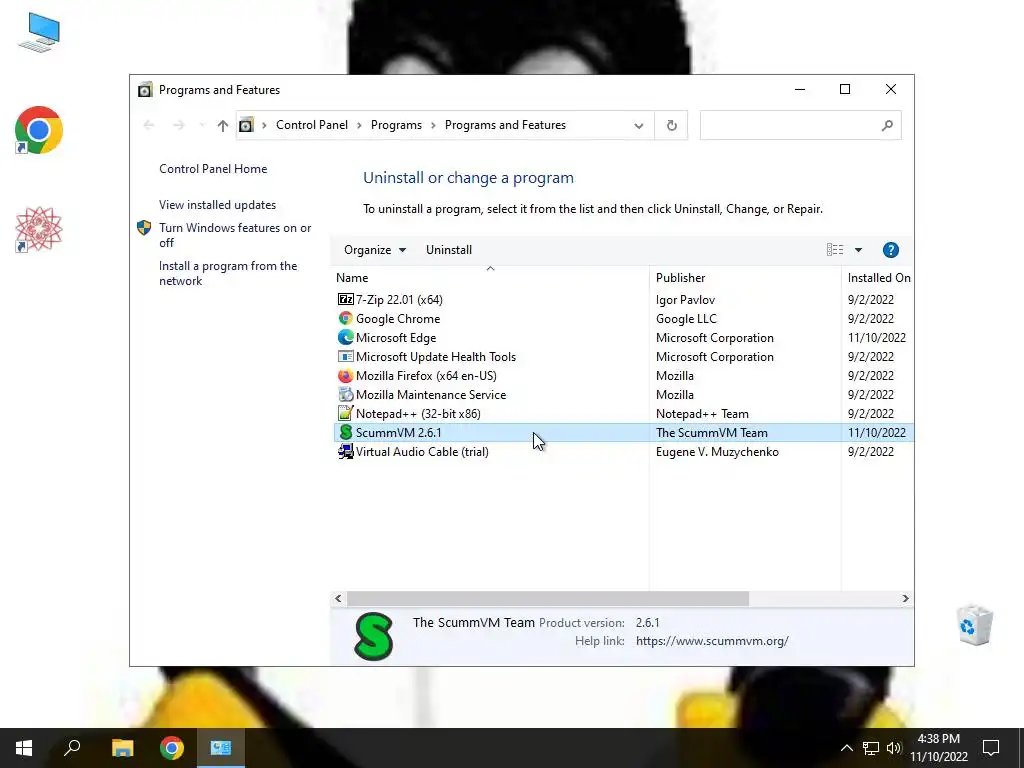Viewport: 1024px width, 768px height.
Task: Click the taskbar clock showing 4:38 PM
Action: (938, 748)
